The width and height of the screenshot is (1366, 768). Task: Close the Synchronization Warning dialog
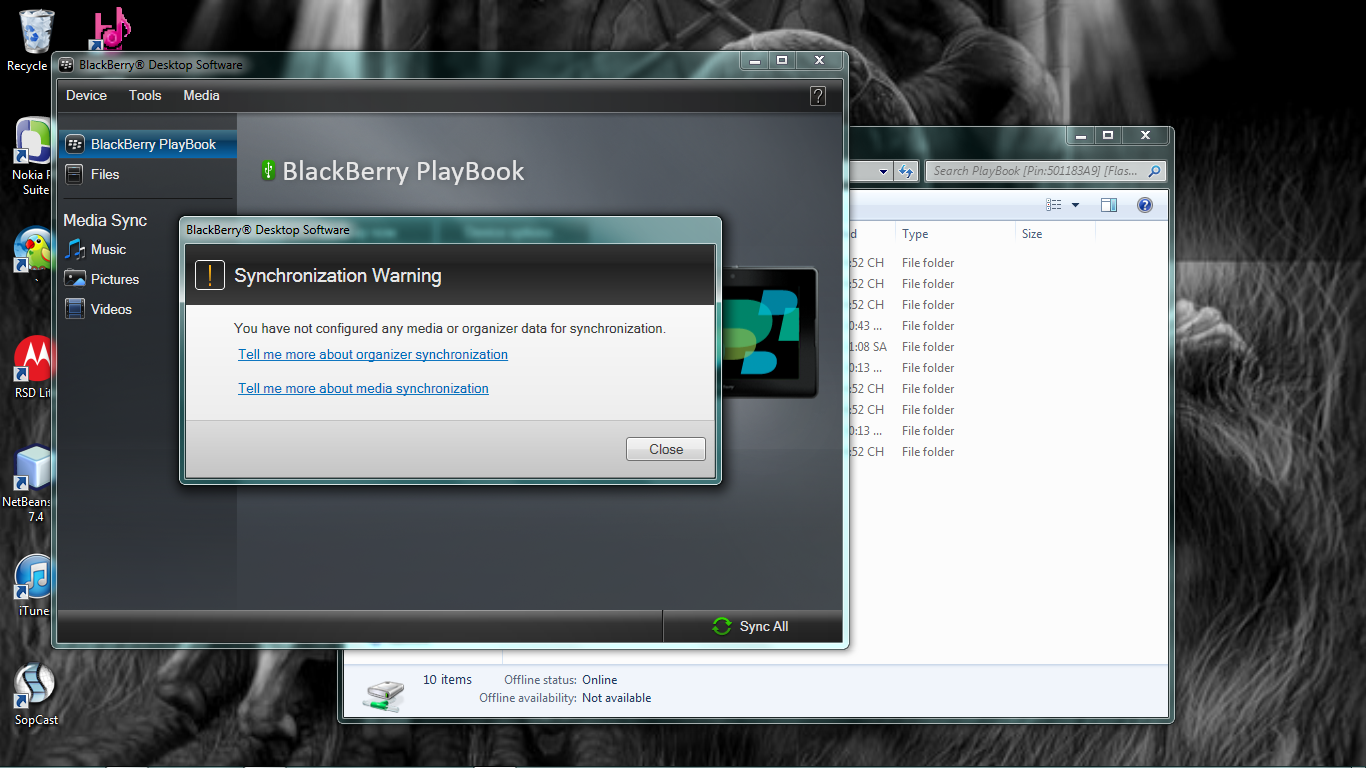pyautogui.click(x=666, y=449)
